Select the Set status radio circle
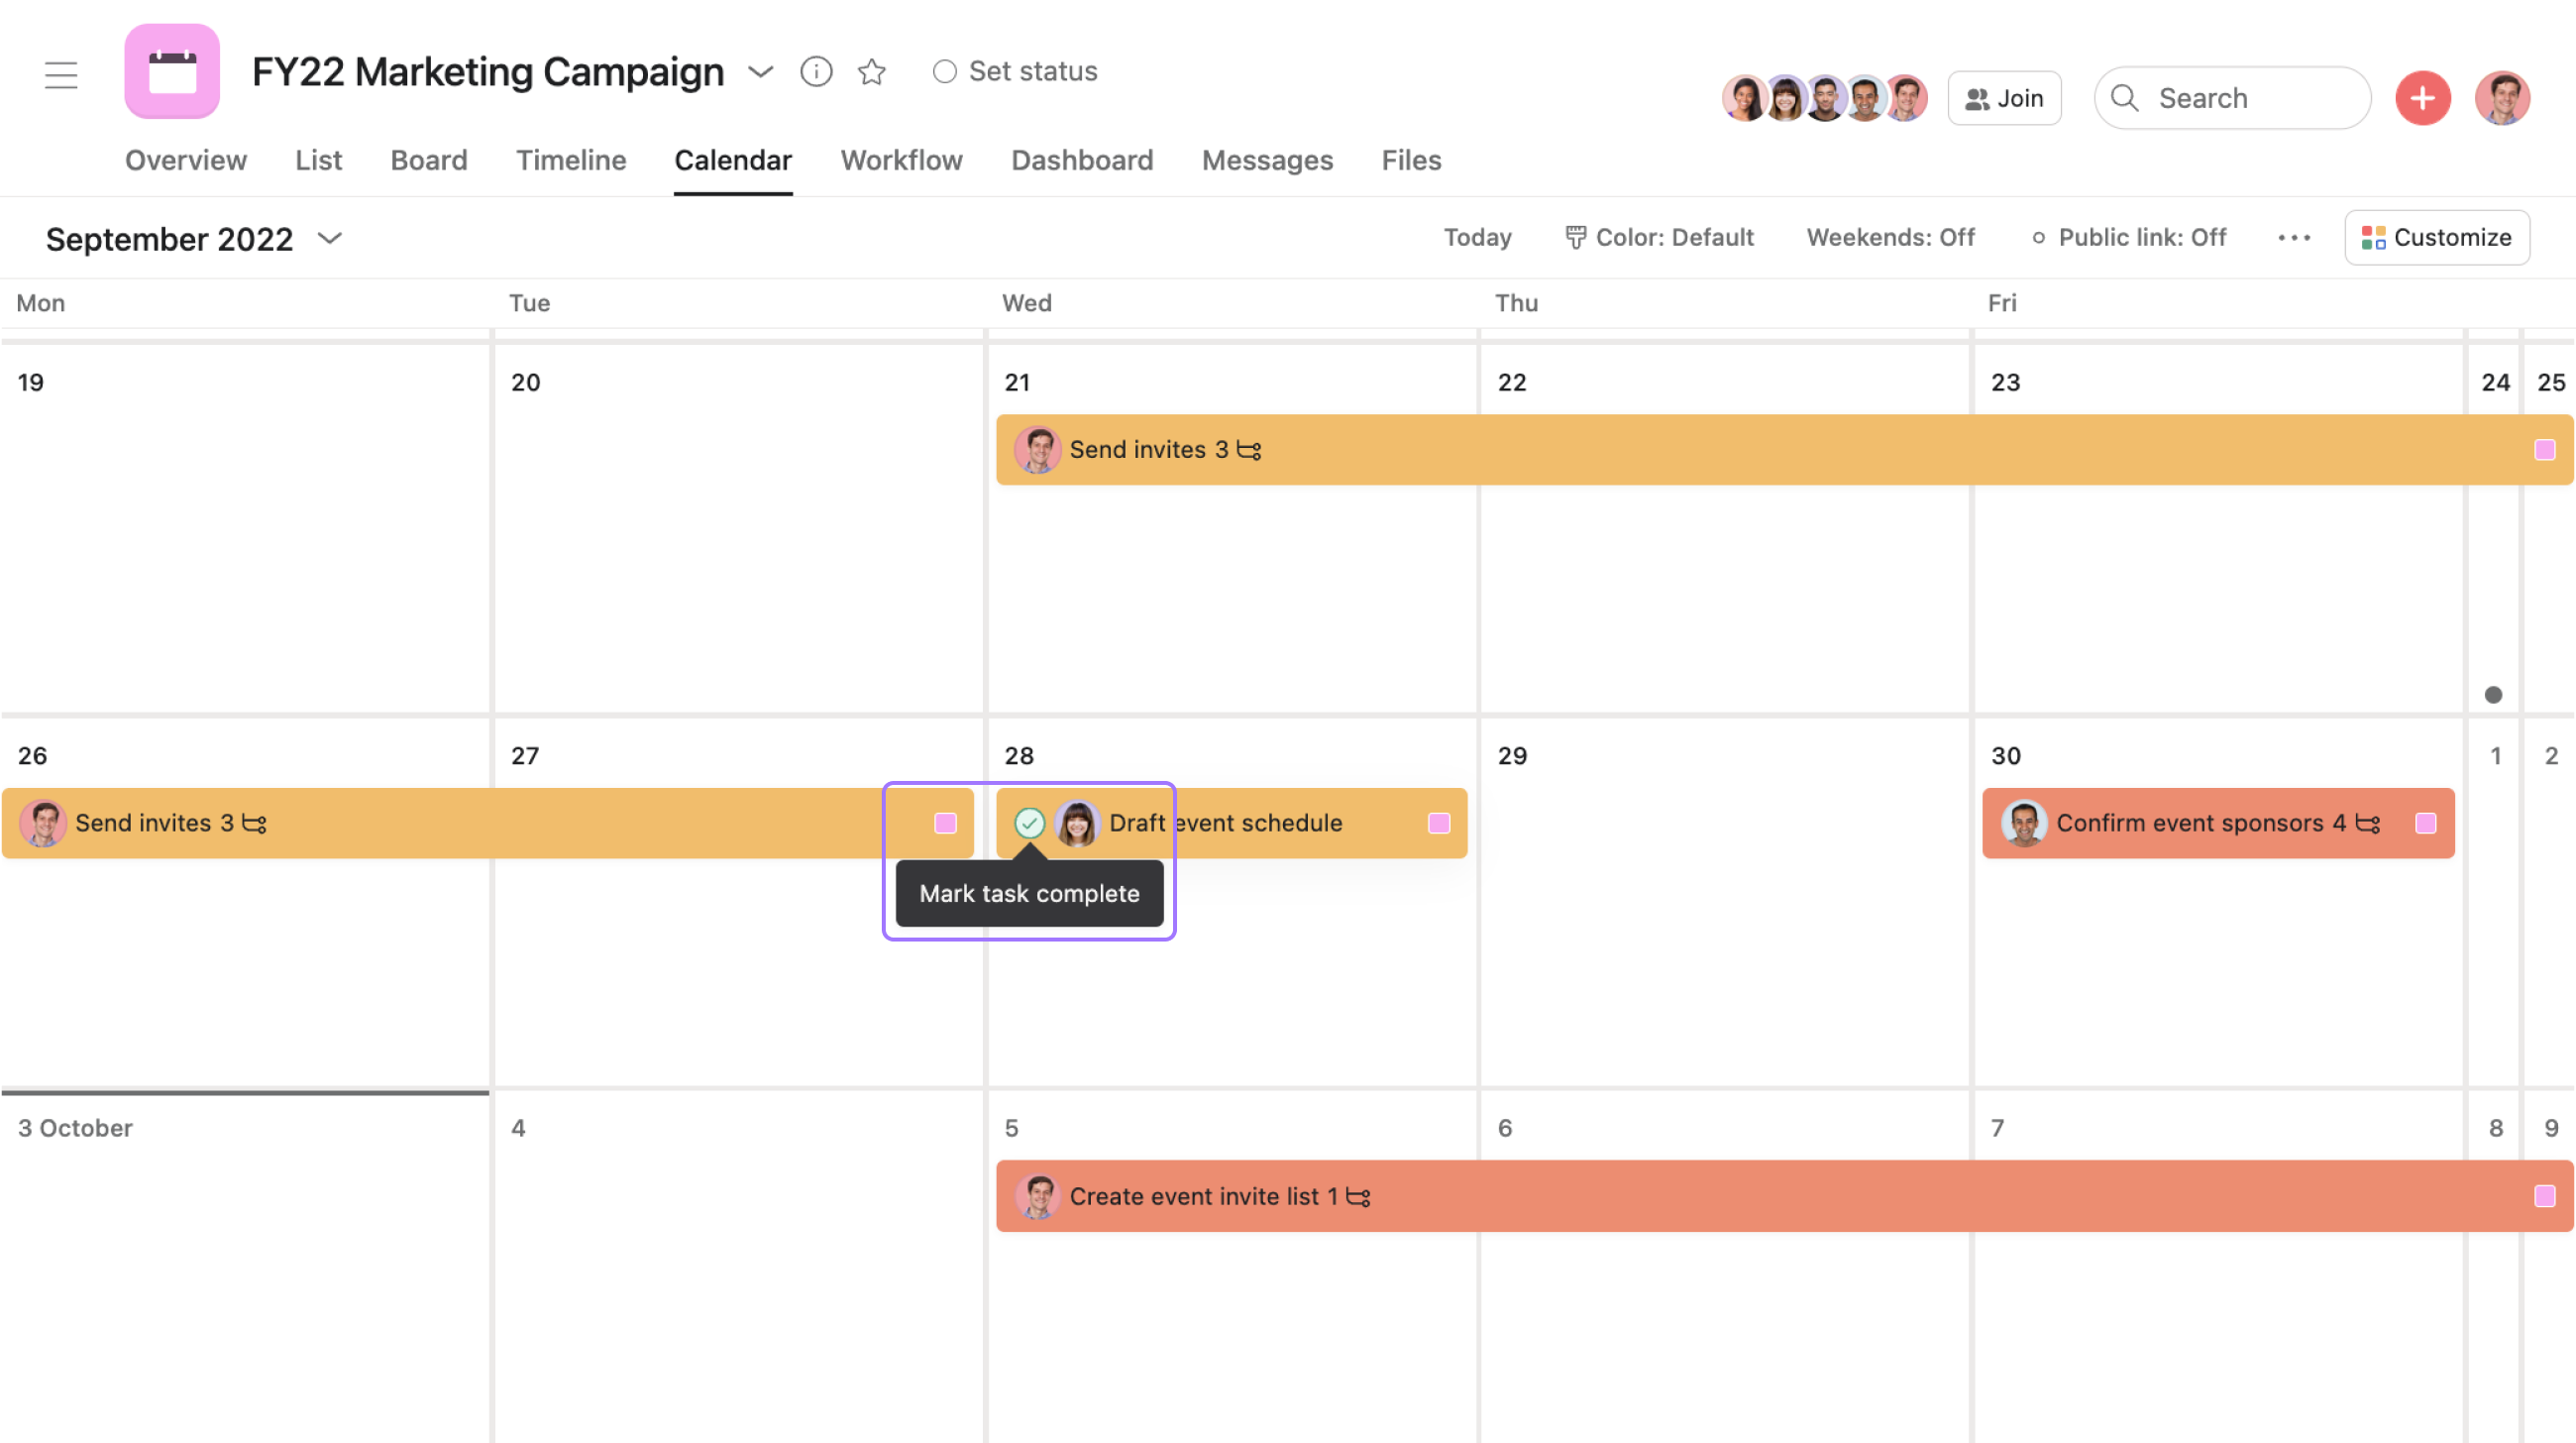The image size is (2576, 1443). 944,71
